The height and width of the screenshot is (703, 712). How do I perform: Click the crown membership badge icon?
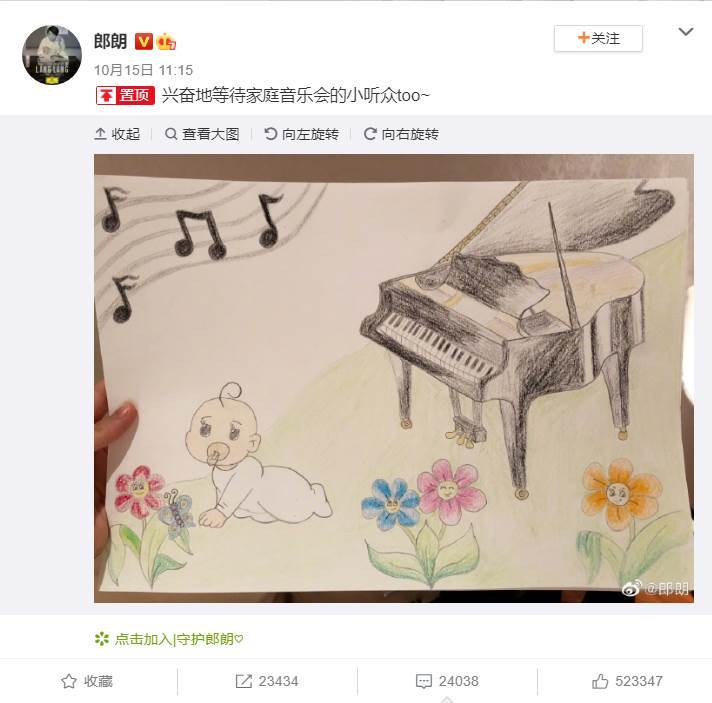pos(166,42)
